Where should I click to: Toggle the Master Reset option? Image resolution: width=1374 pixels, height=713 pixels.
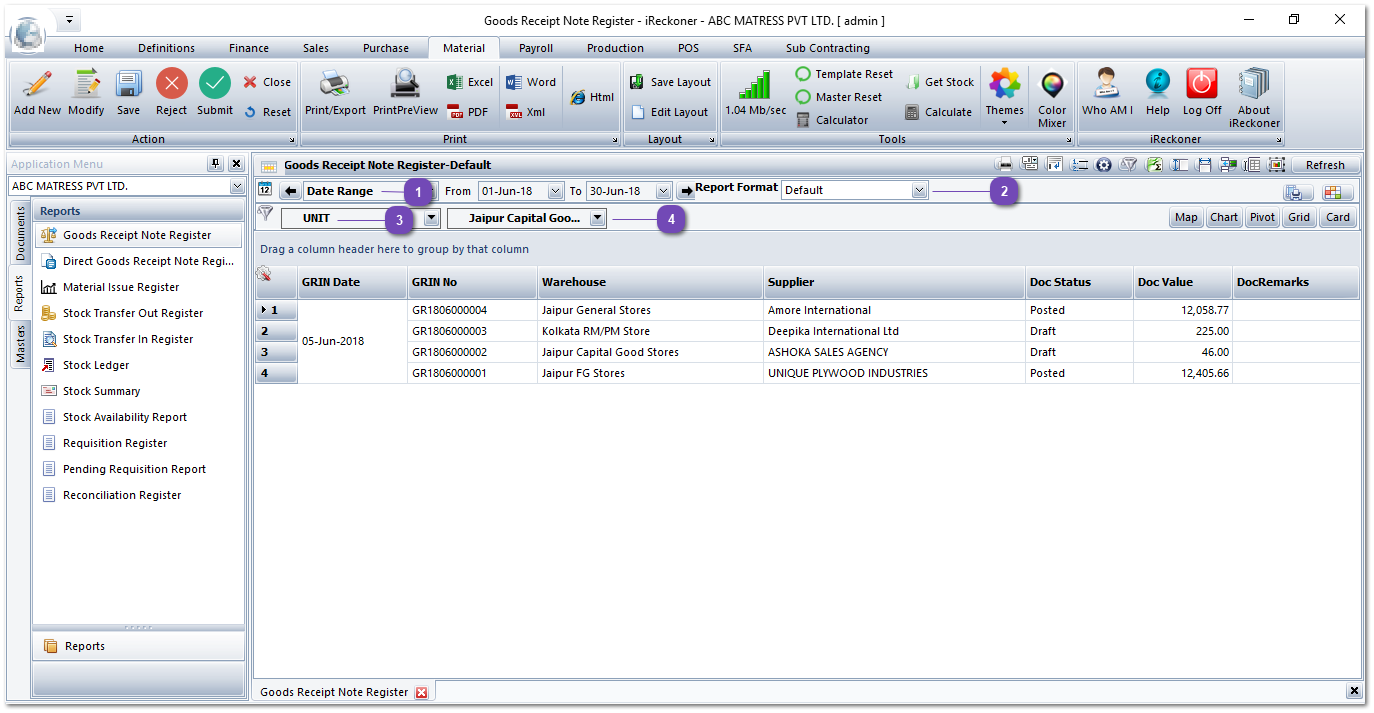click(x=839, y=97)
